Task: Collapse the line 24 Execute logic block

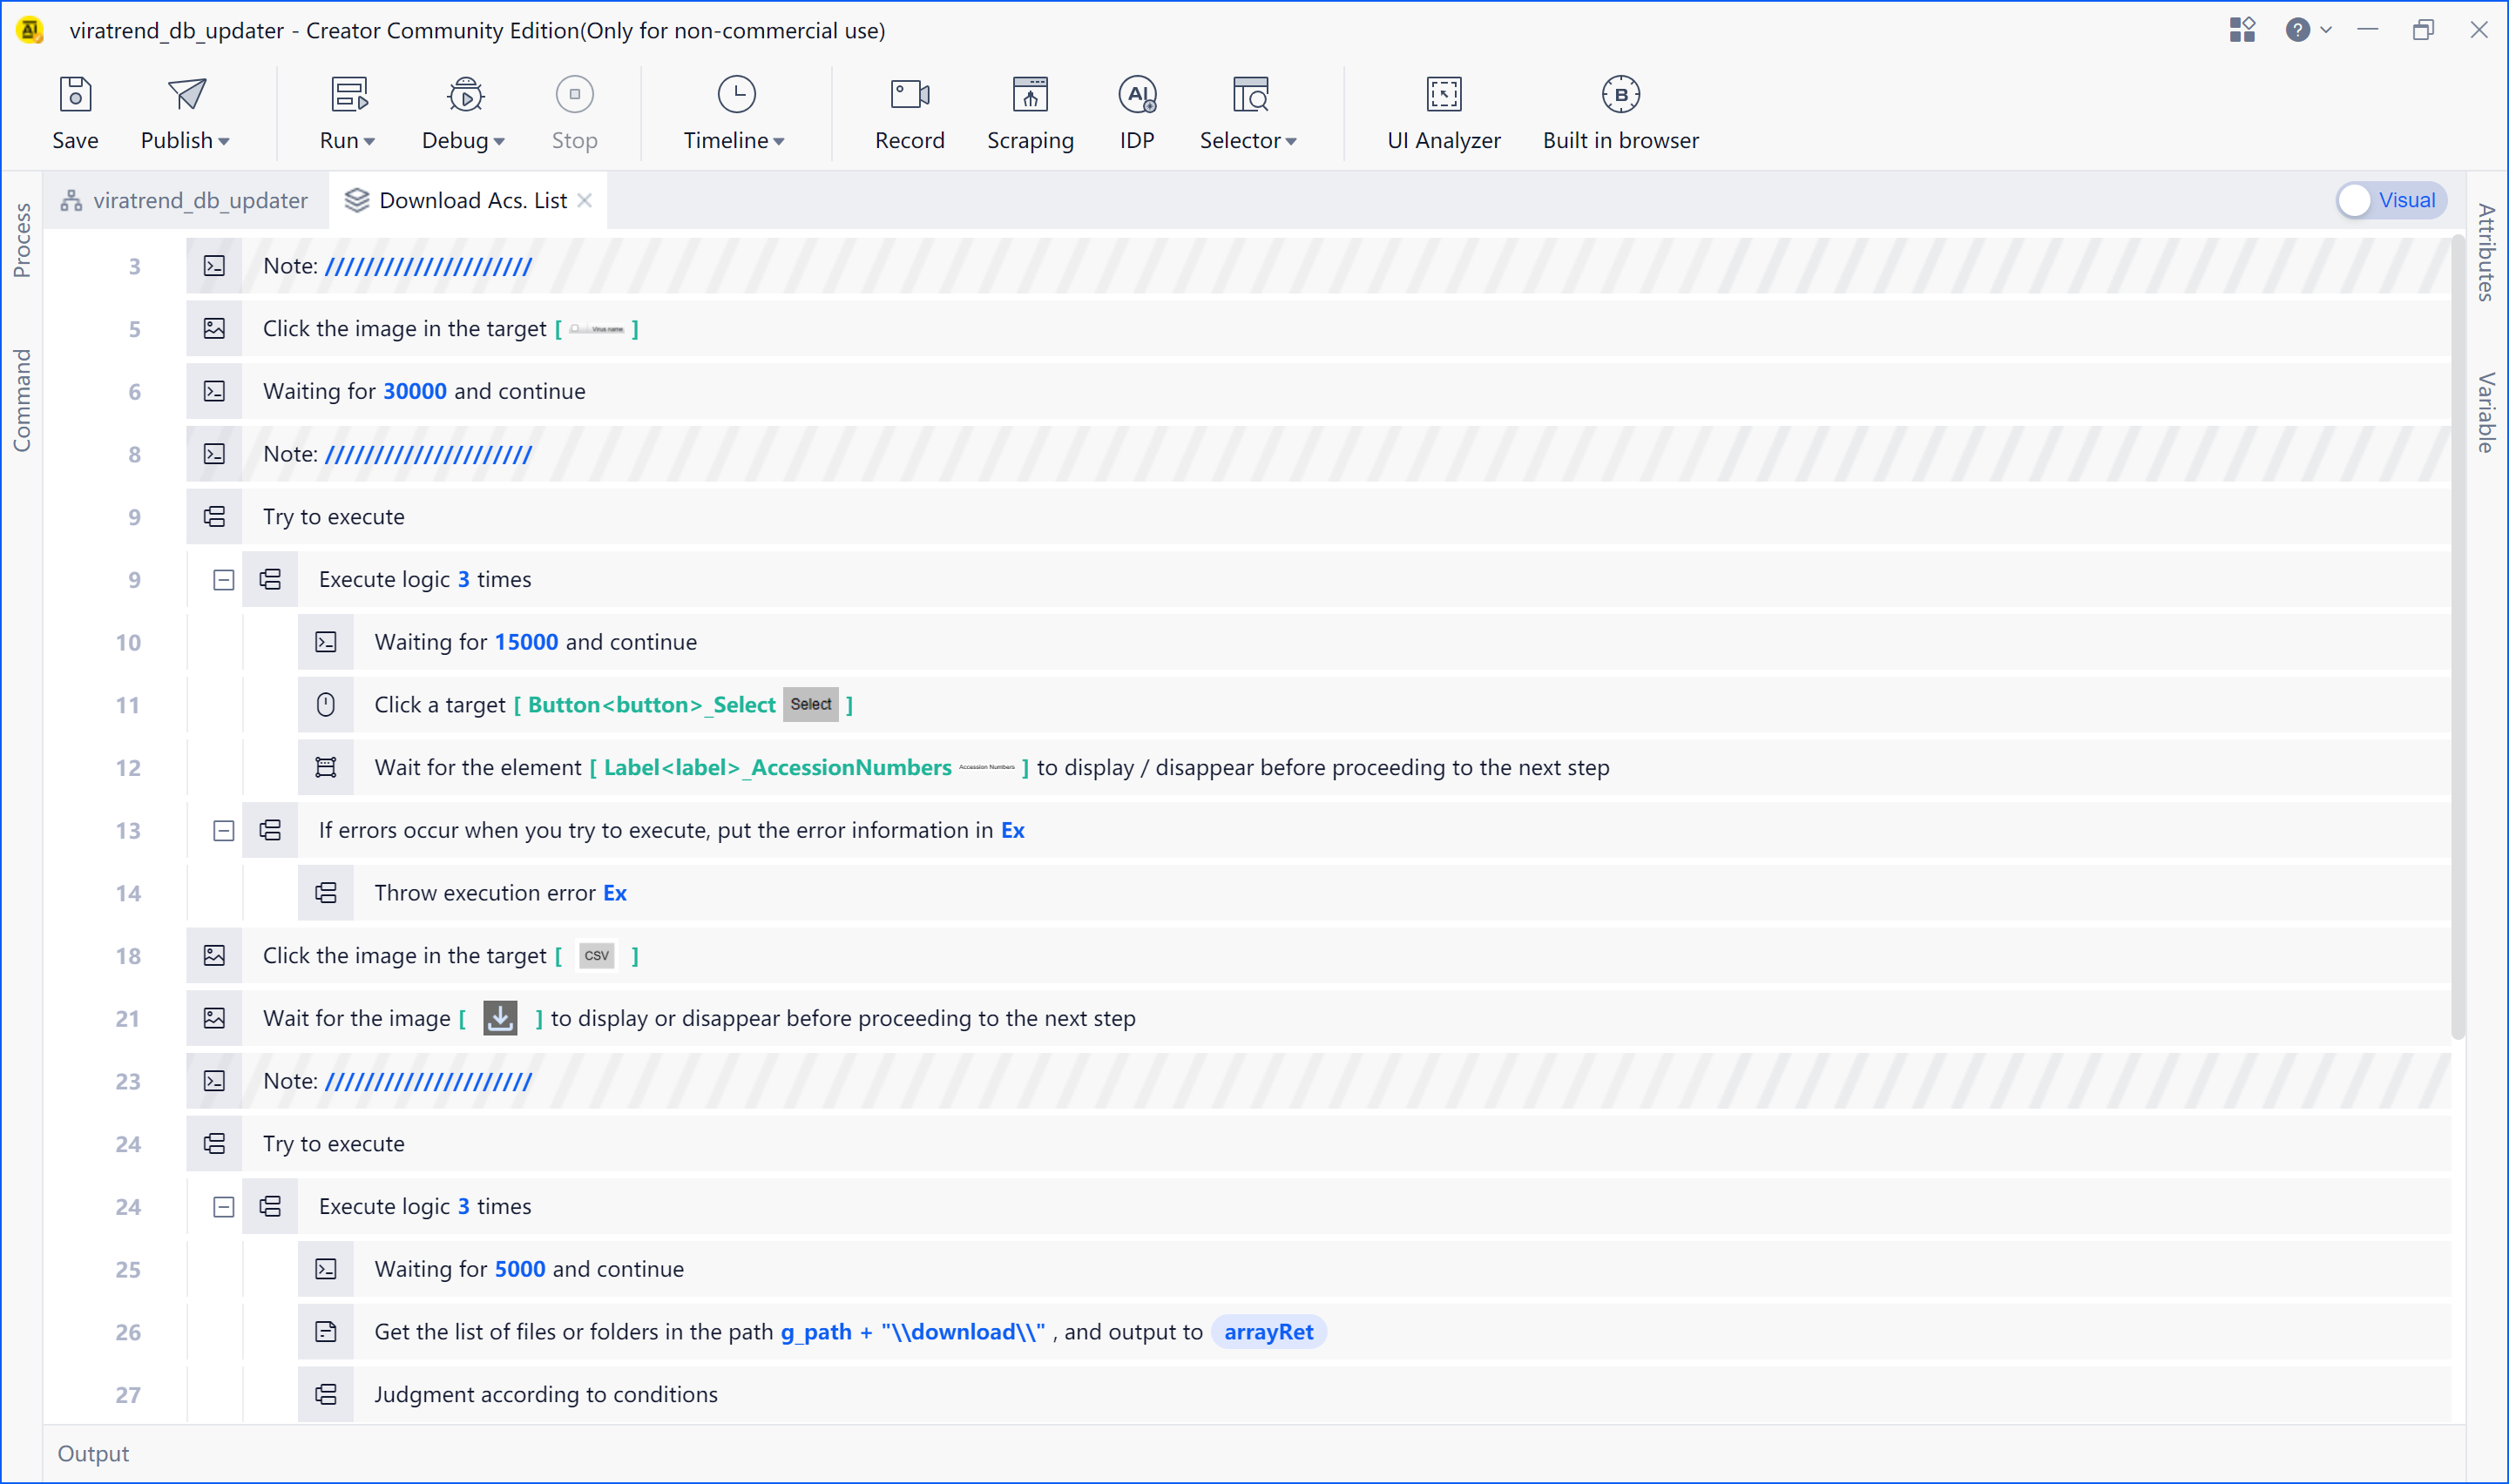Action: tap(224, 1207)
